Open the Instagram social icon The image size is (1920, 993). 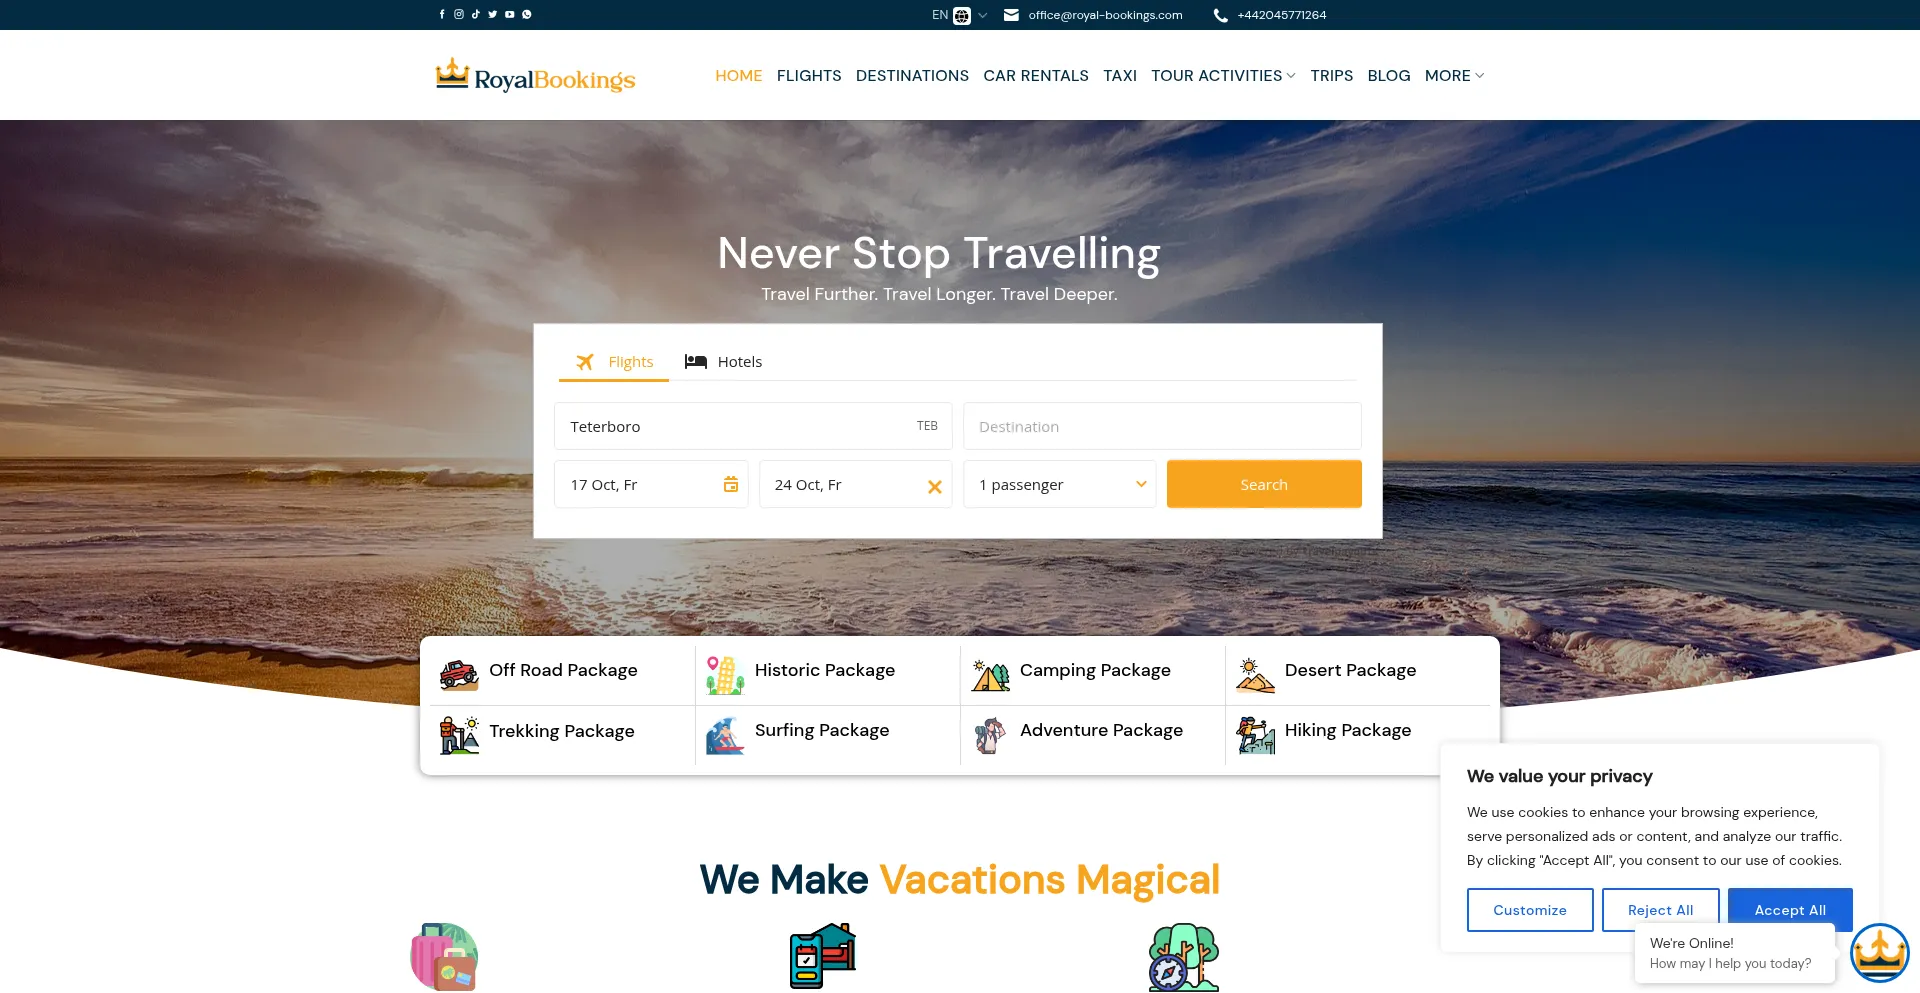coord(459,15)
